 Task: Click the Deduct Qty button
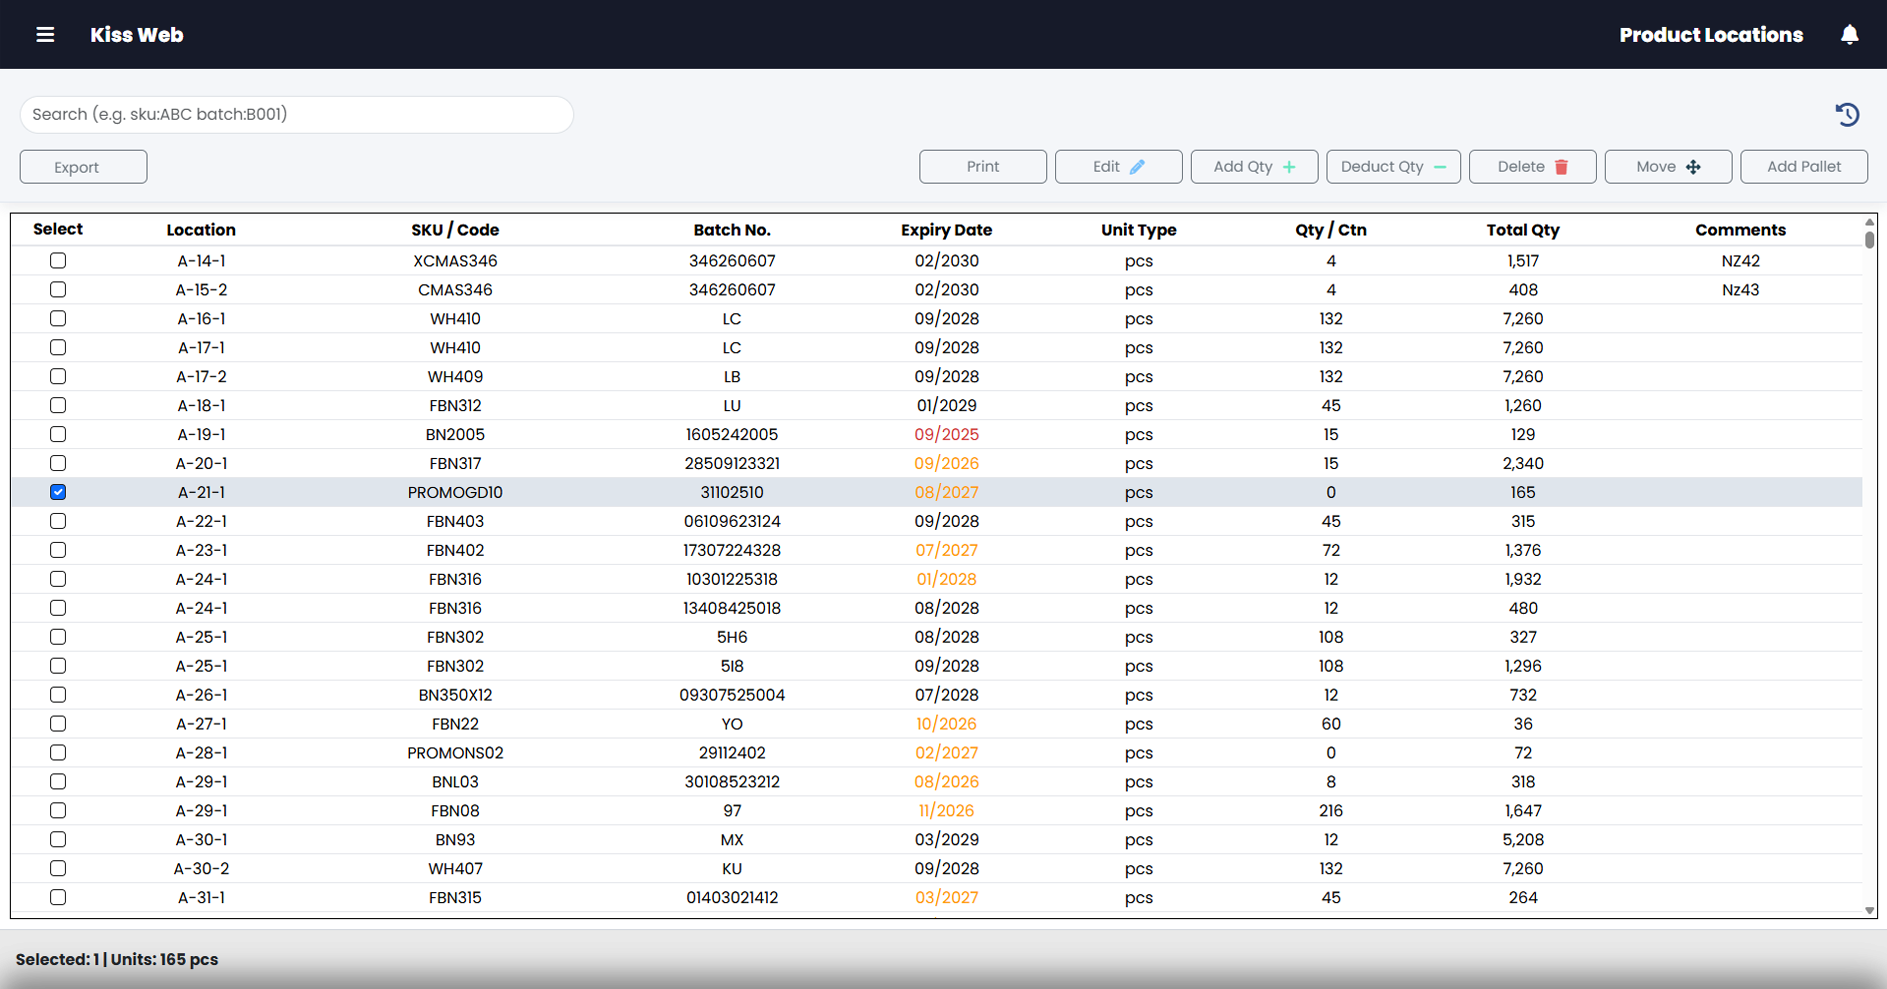coord(1393,167)
